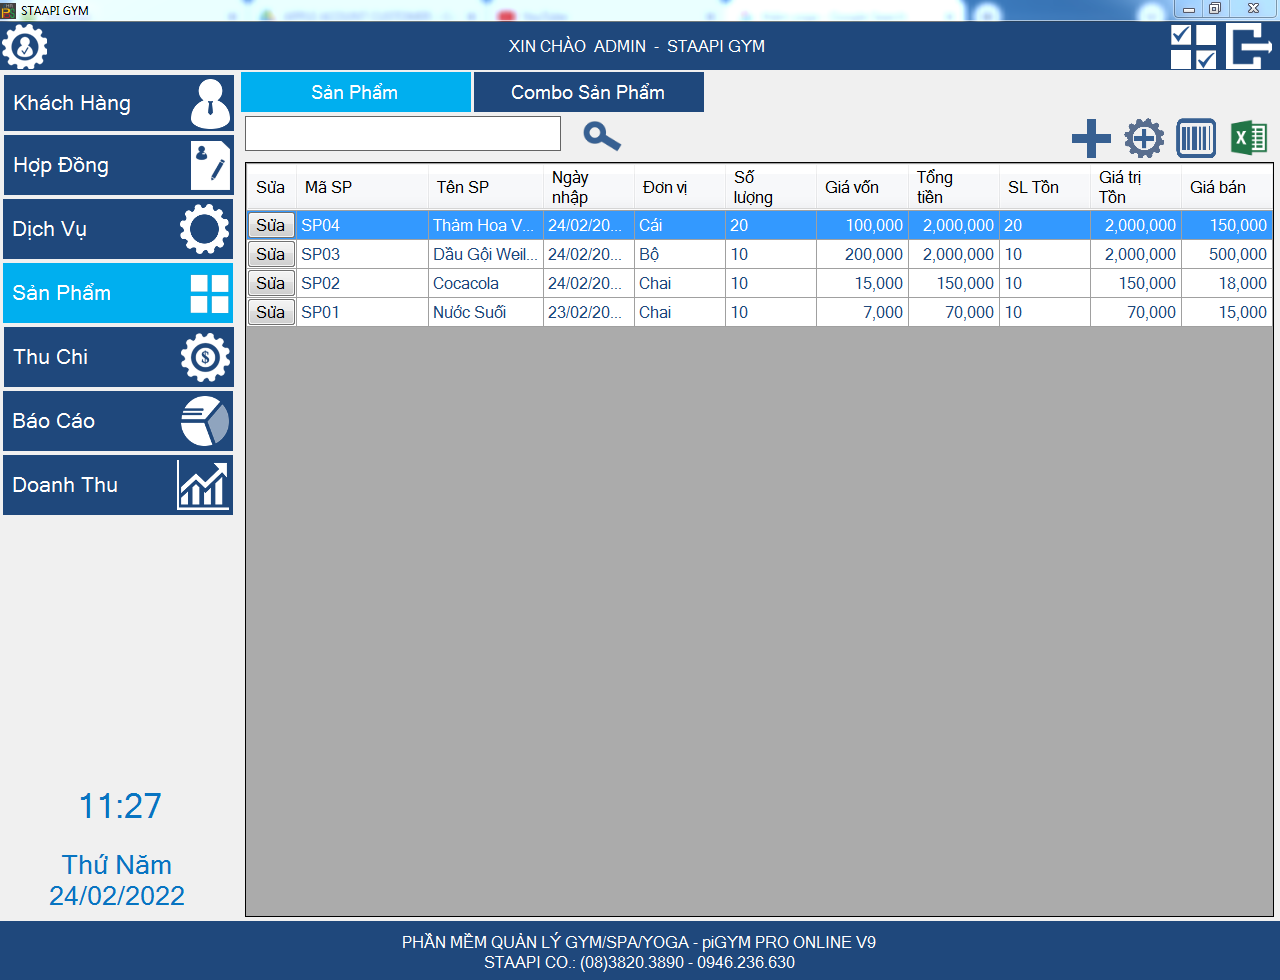
Task: Select the Sản Phẩm tab
Action: [355, 92]
